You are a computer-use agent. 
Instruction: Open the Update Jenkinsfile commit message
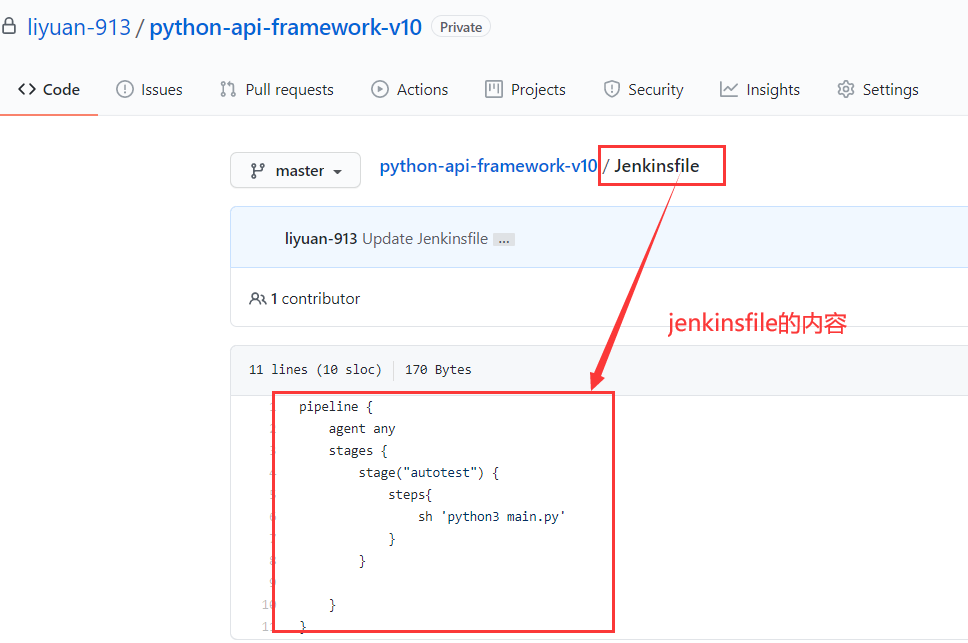tap(425, 239)
